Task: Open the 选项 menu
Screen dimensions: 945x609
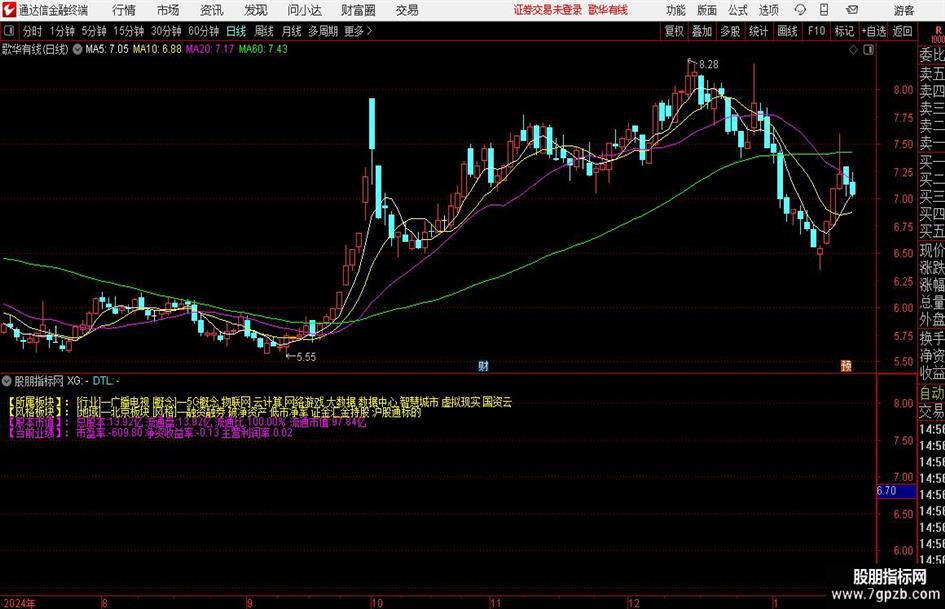Action: click(x=768, y=10)
